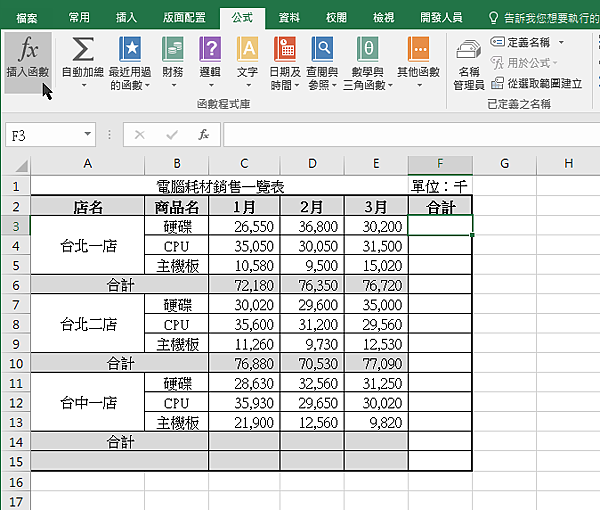Click the lightbulb tell-me icon
The width and height of the screenshot is (600, 510).
point(493,18)
